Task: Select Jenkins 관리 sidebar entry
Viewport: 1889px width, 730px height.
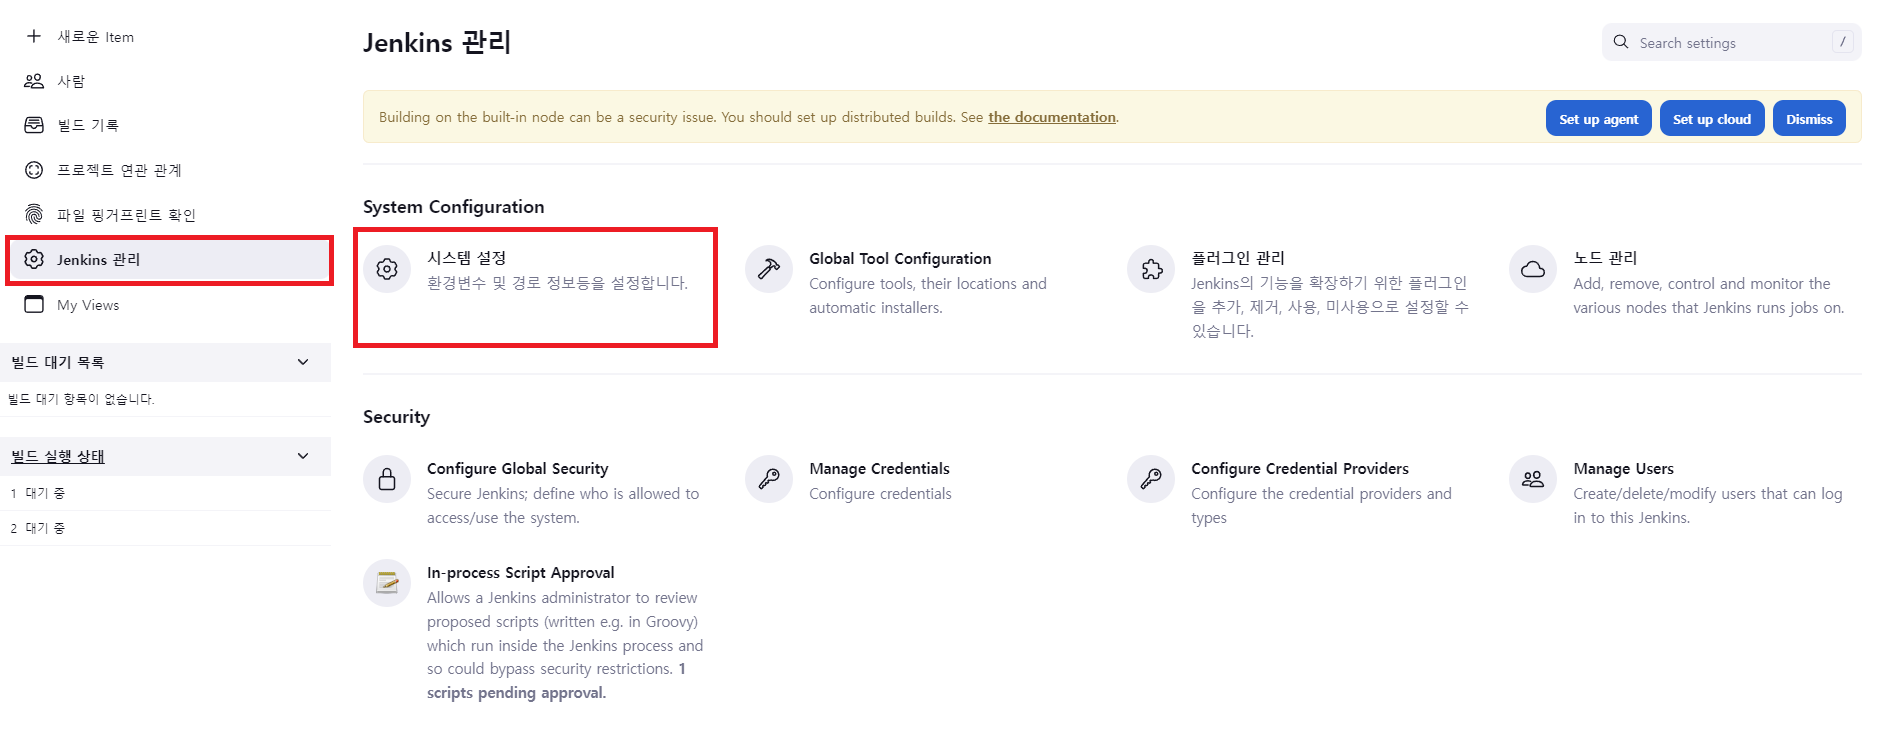Action: point(169,260)
